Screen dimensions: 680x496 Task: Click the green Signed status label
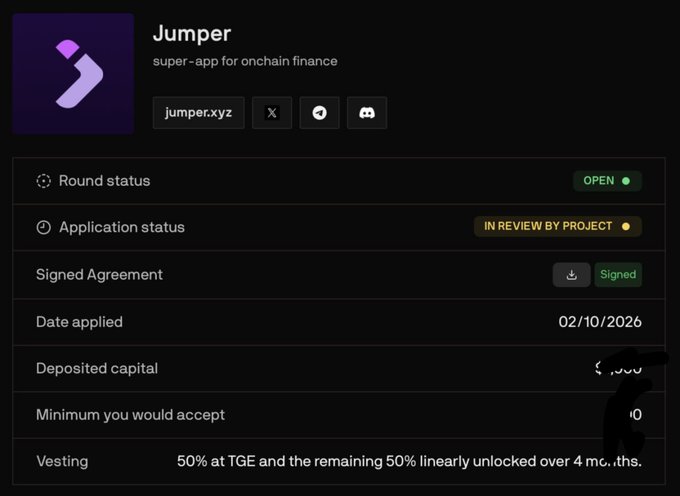618,274
